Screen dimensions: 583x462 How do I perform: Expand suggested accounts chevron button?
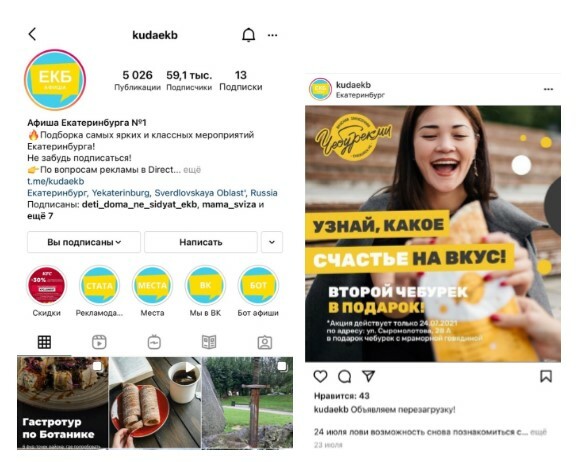click(272, 242)
